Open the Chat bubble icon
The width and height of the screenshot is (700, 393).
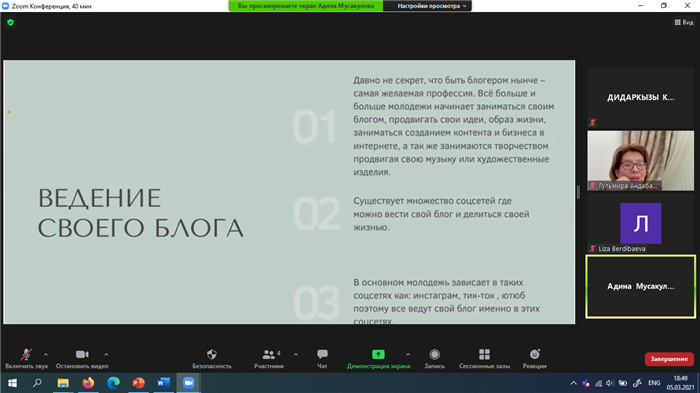pos(322,355)
